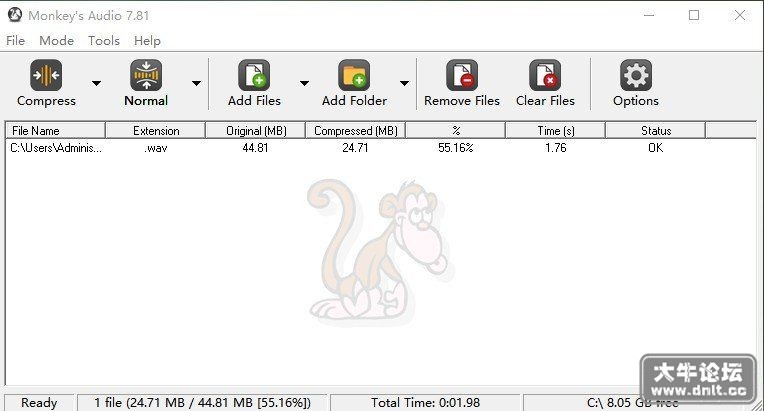Minimize the Monkey's Audio window
The height and width of the screenshot is (411, 764).
click(649, 15)
